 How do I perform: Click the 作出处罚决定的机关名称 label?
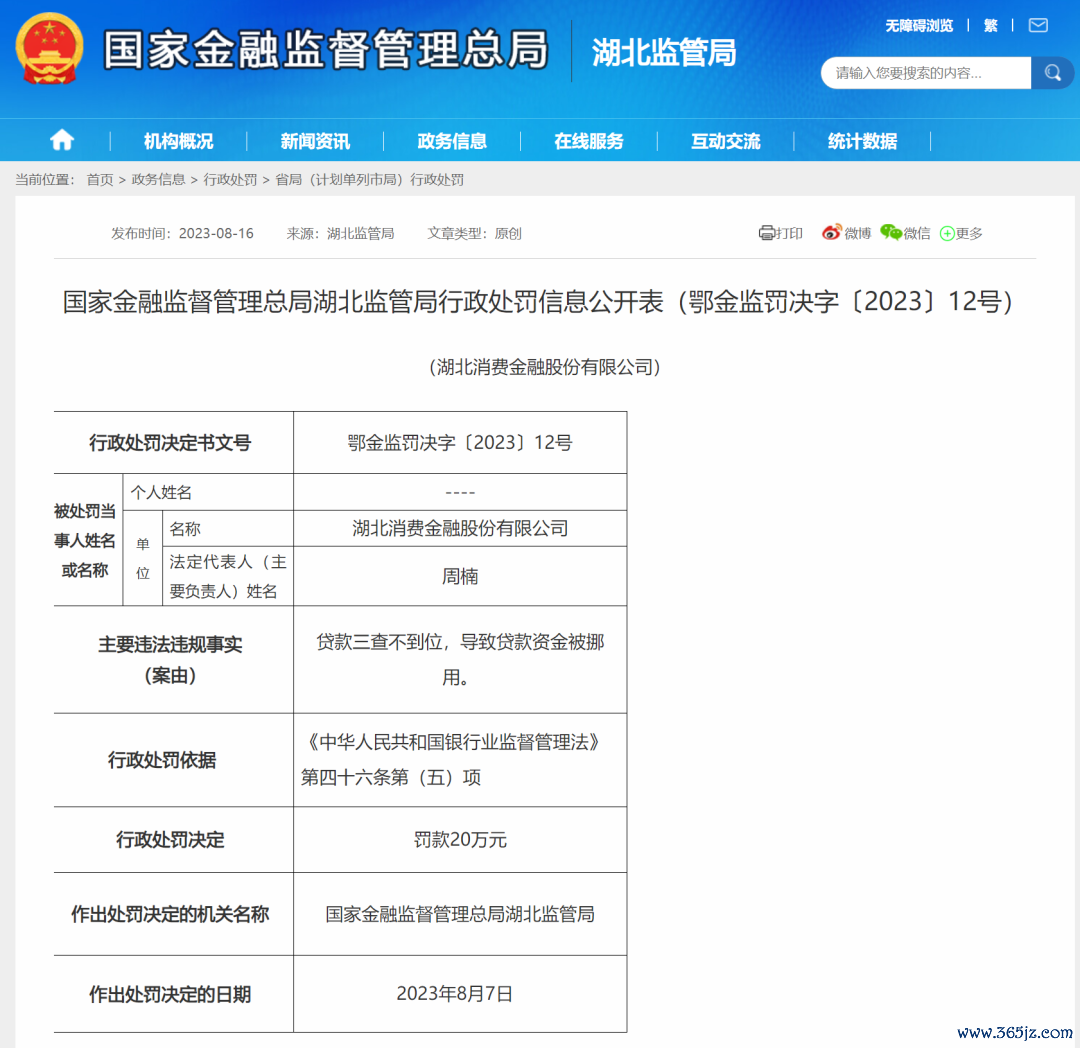(170, 914)
